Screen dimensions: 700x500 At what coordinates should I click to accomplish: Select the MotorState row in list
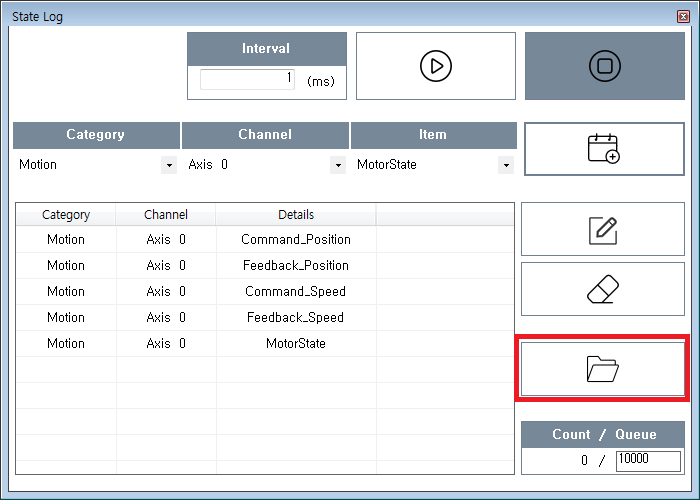click(295, 344)
